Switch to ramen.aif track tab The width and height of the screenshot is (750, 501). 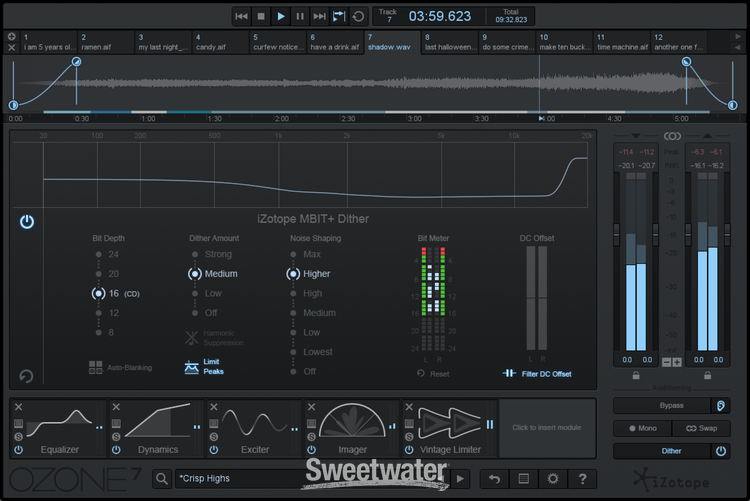tap(106, 42)
